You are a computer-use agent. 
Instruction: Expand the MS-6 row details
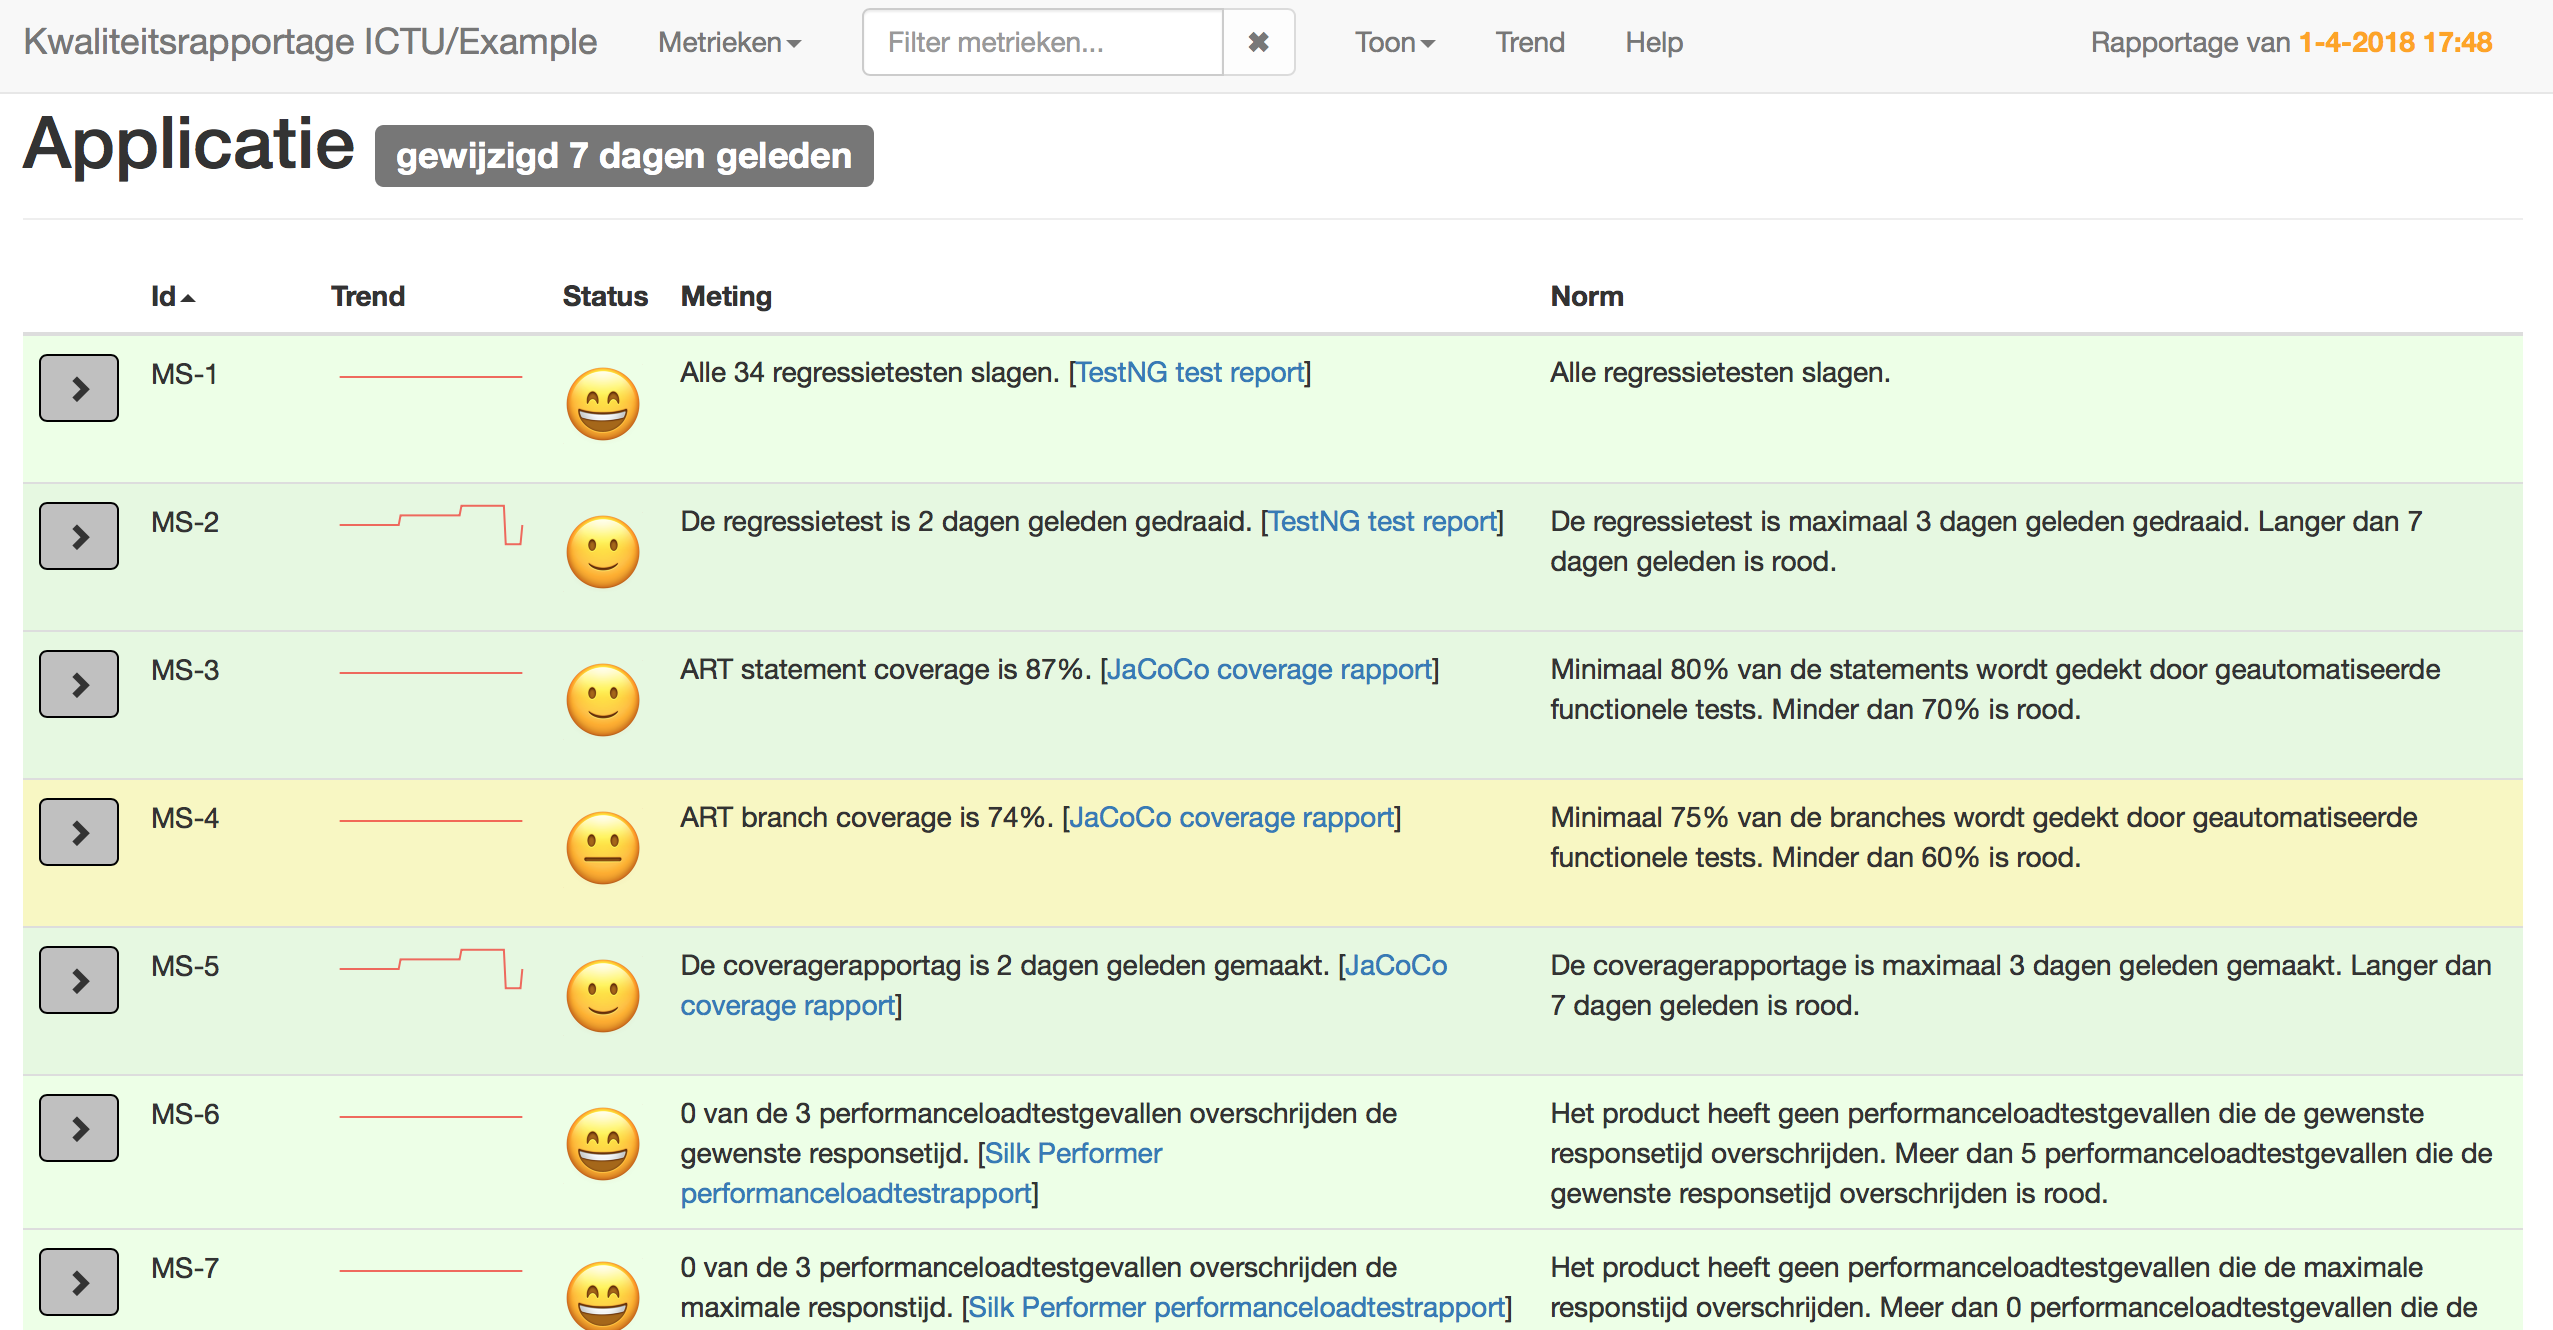(79, 1128)
